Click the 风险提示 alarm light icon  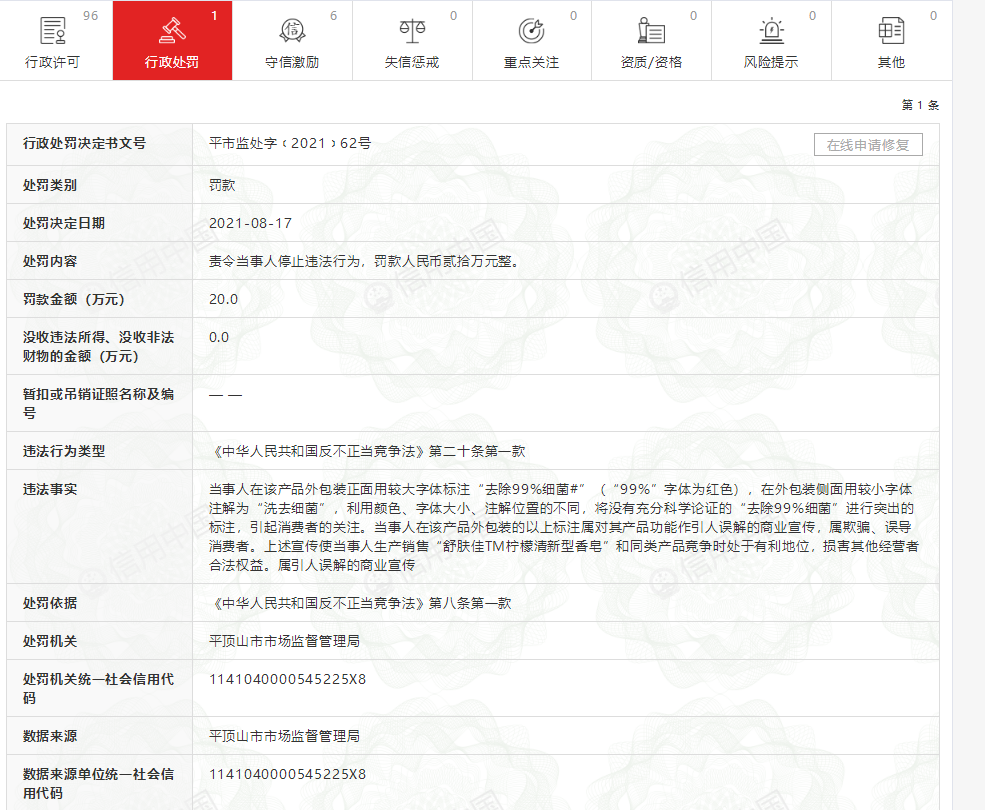pyautogui.click(x=771, y=31)
